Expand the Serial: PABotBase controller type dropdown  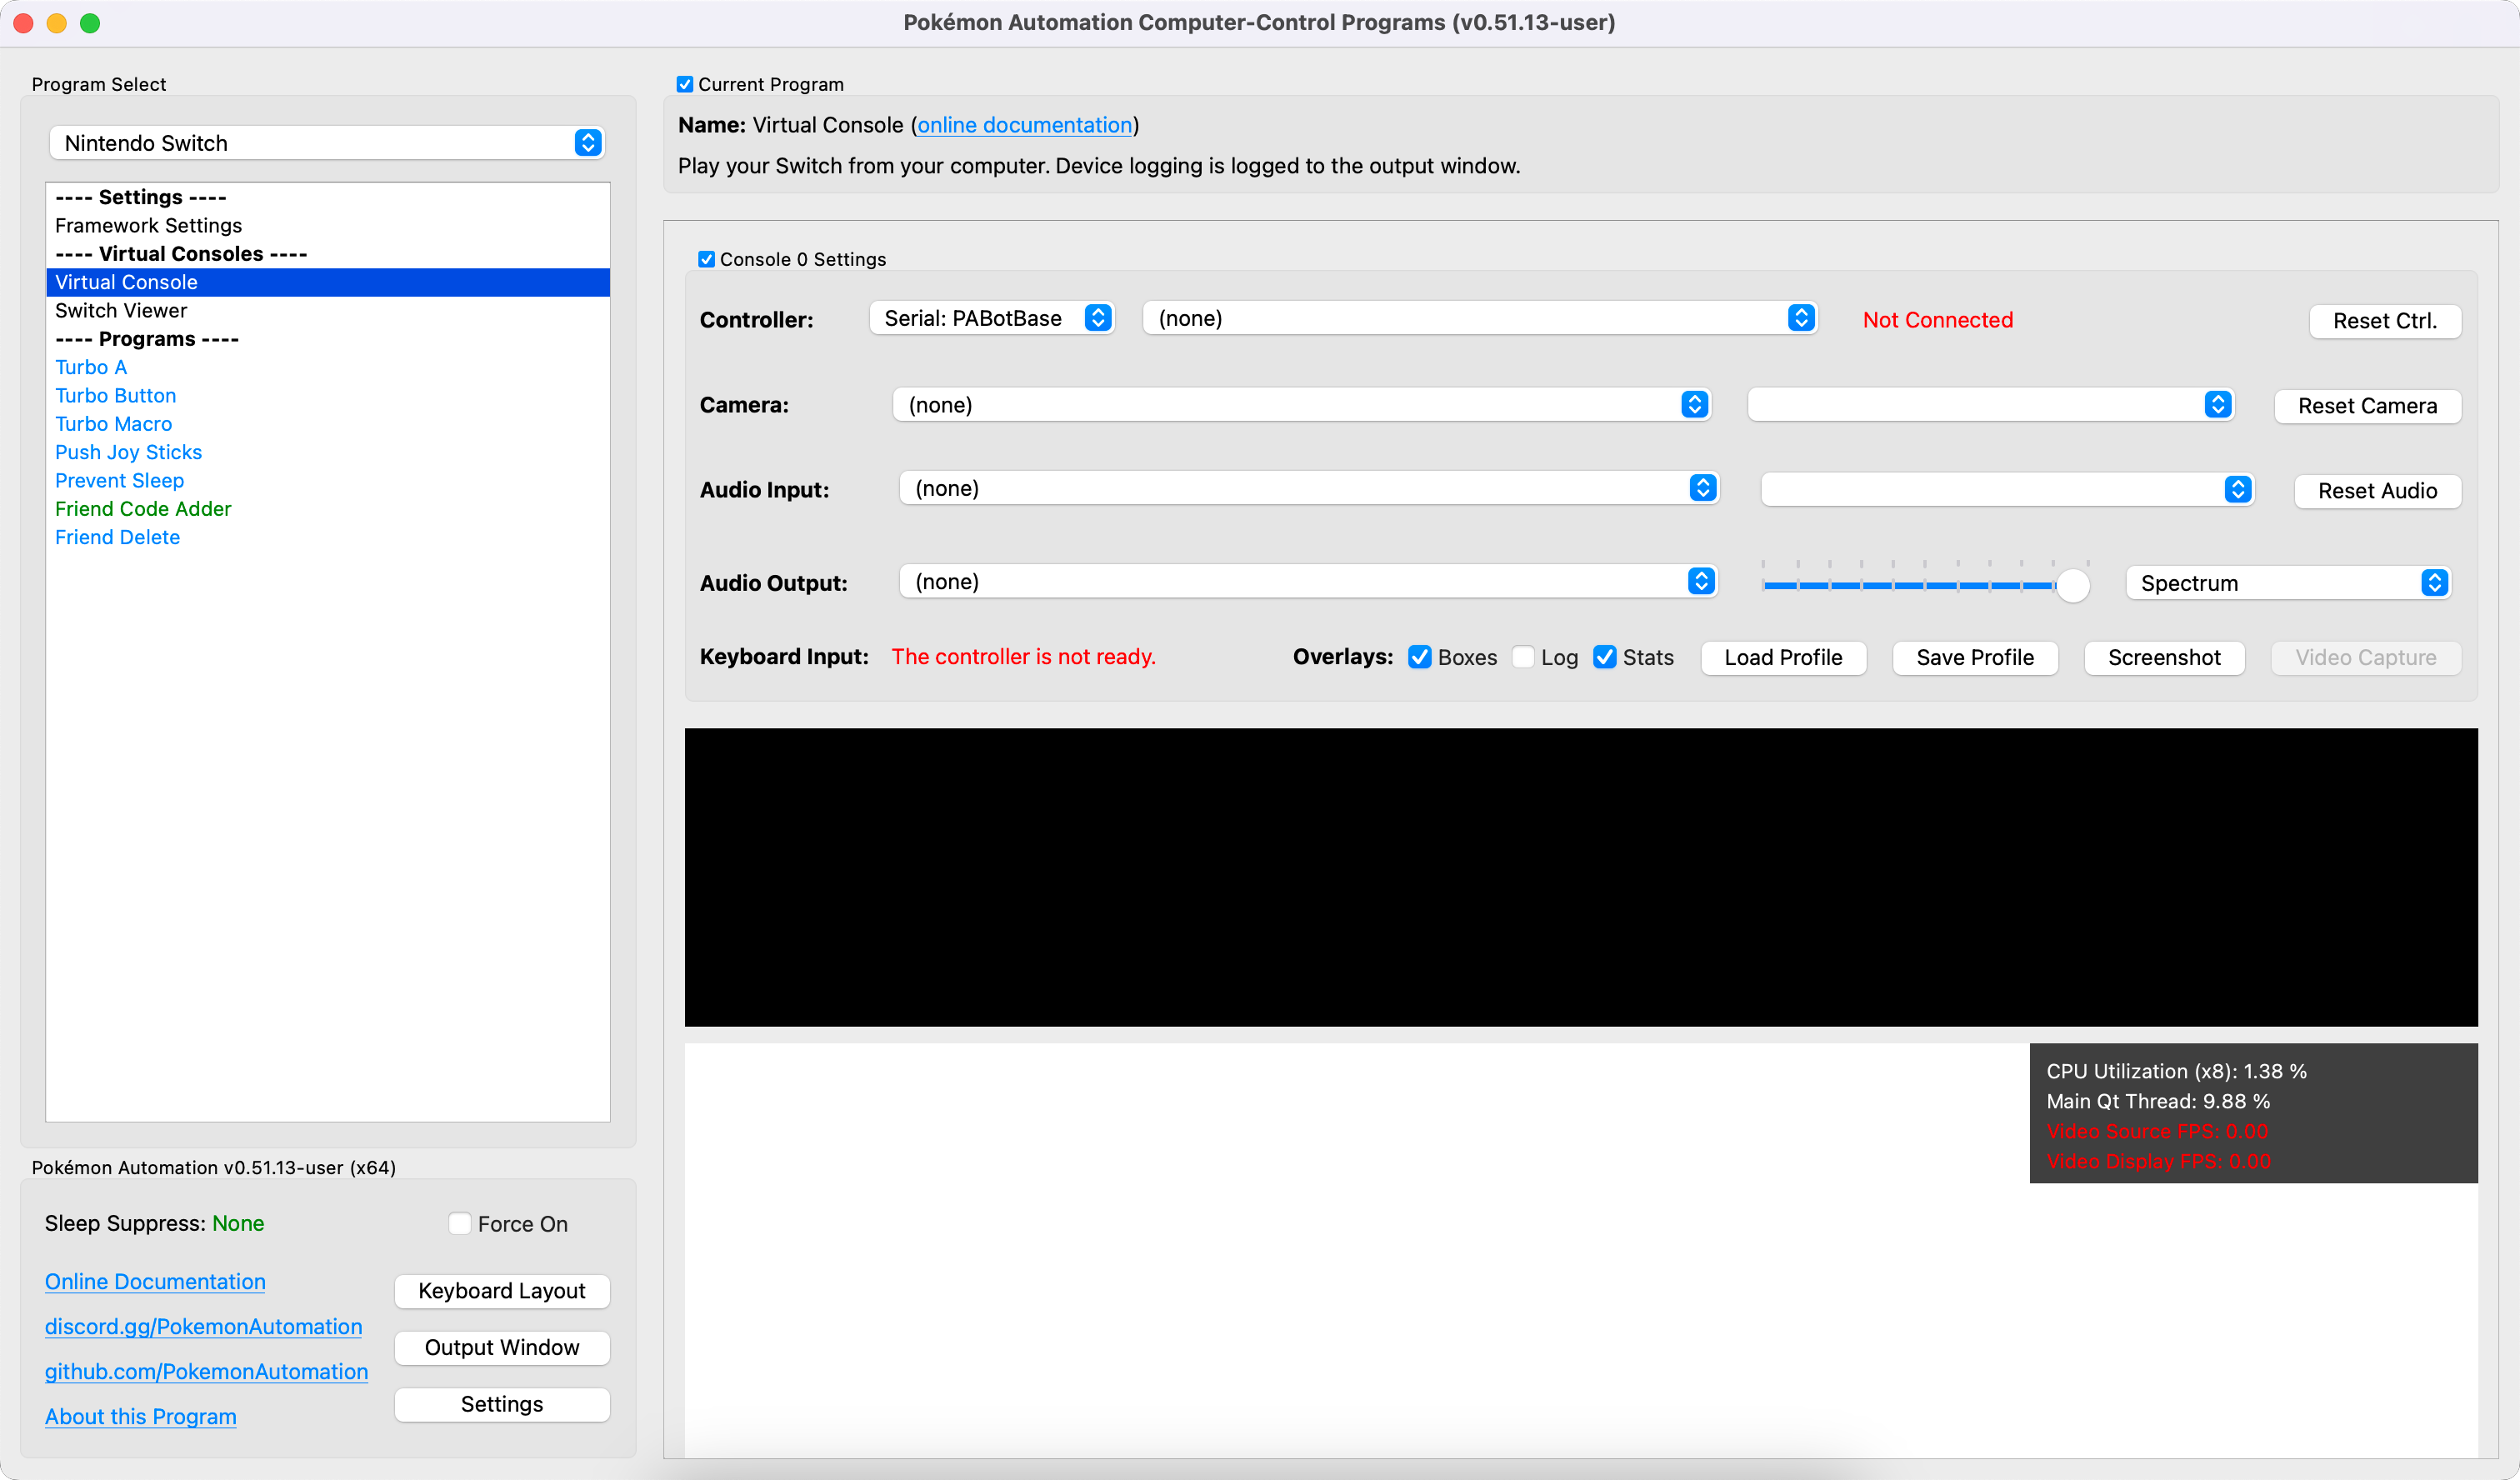992,318
